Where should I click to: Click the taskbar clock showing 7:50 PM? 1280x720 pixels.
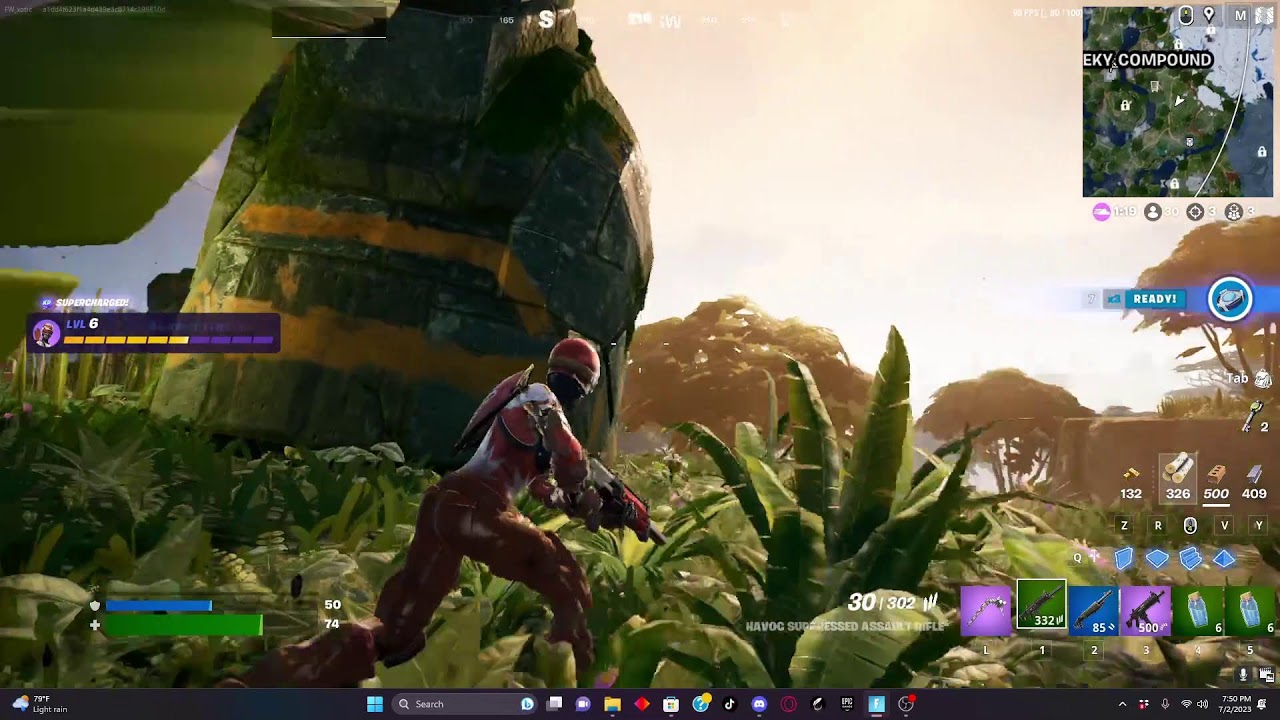(x=1236, y=704)
